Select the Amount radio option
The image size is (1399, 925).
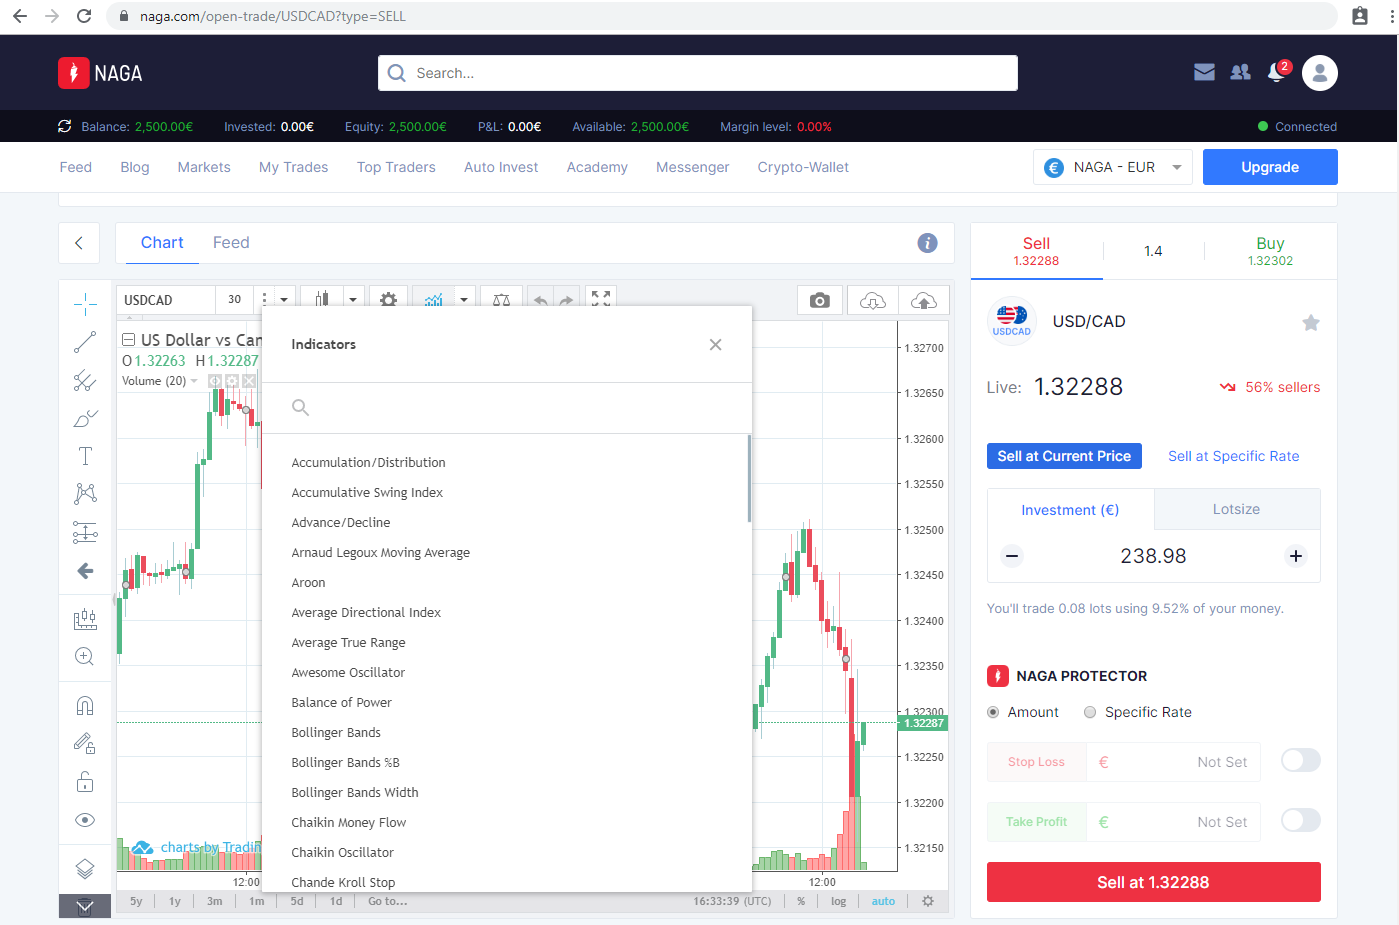coord(993,712)
